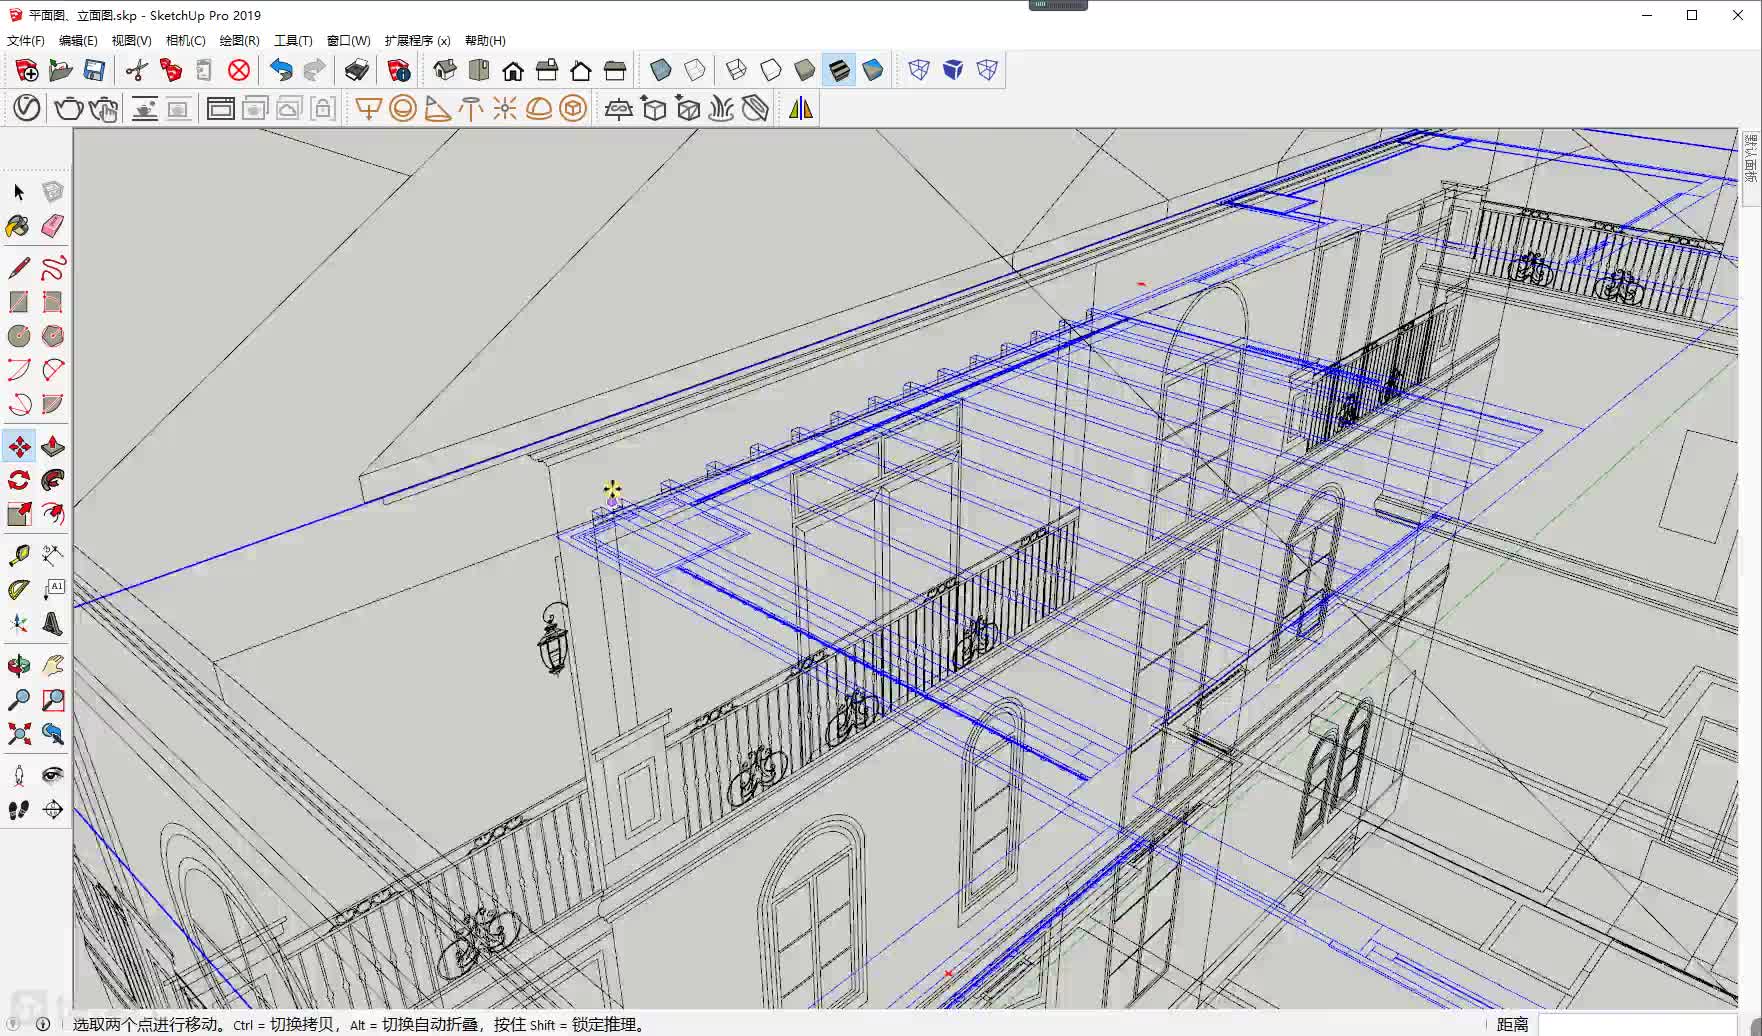1762x1036 pixels.
Task: Select the Text label tool
Action: 53,590
